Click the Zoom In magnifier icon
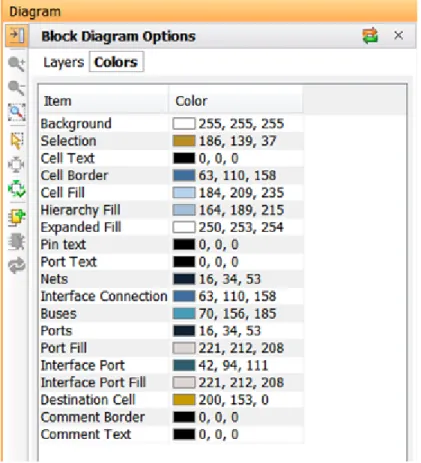The width and height of the screenshot is (421, 463). click(16, 63)
